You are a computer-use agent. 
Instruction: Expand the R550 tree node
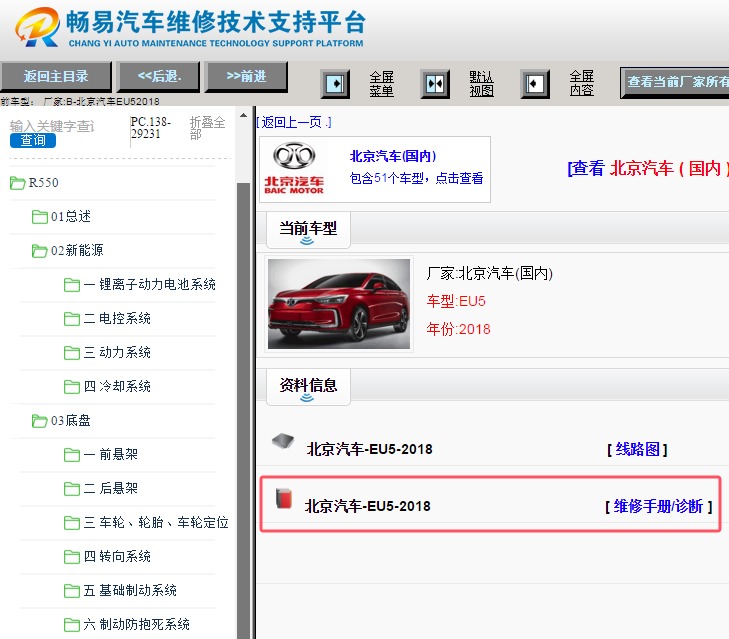pos(43,183)
